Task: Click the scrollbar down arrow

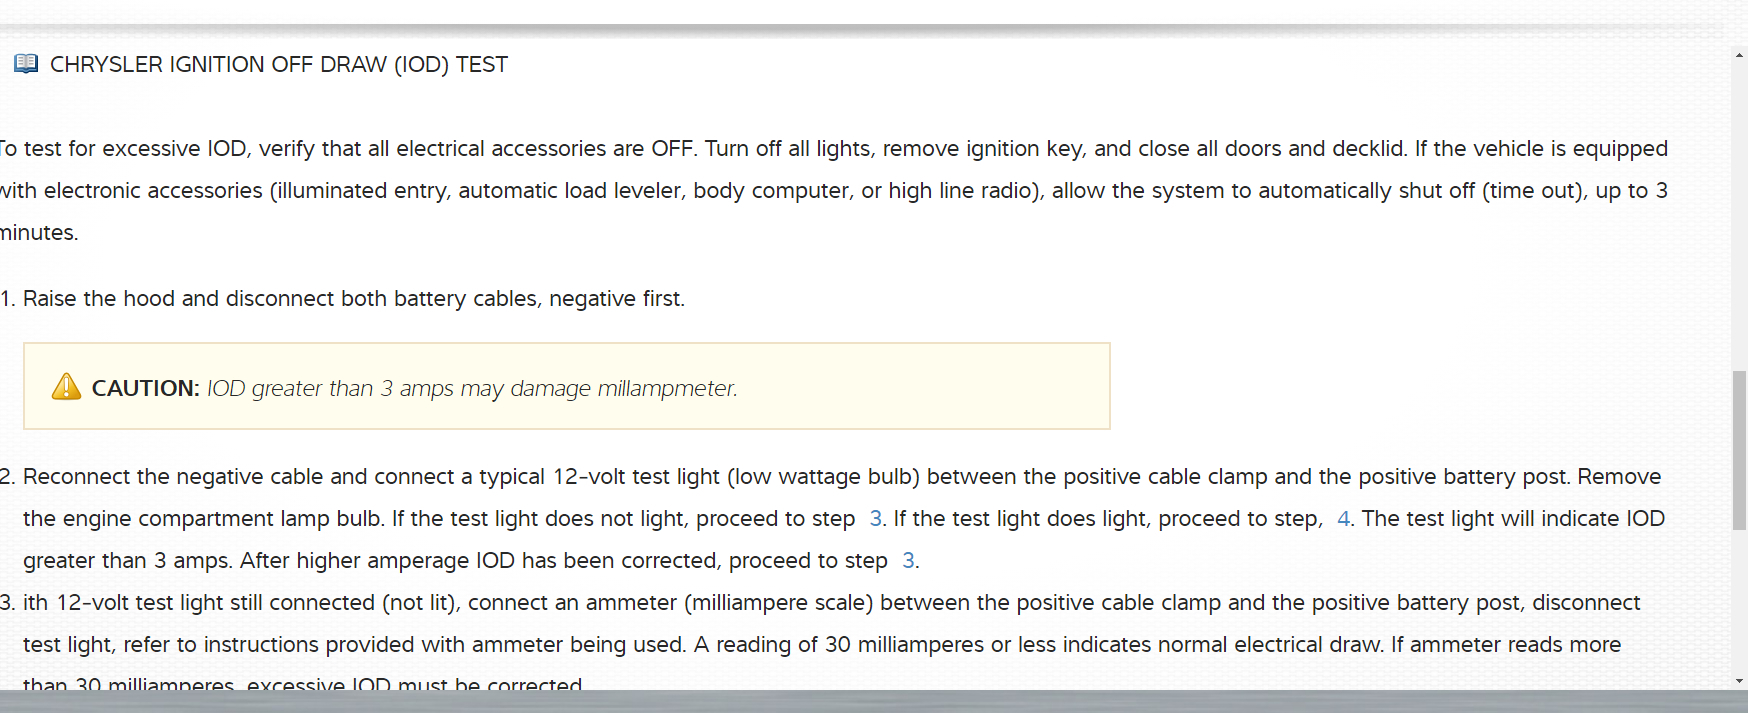Action: pos(1739,681)
